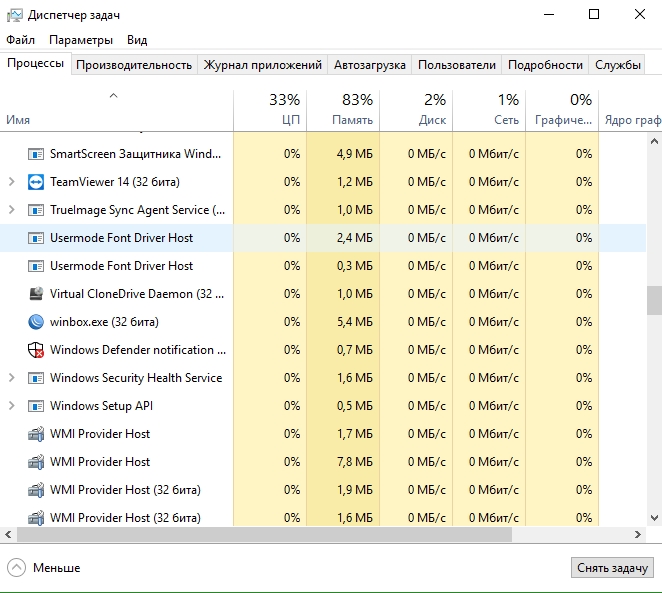
Task: Click the icon of Usermode Font Driver Host using 0,3 МБ
Action: point(36,266)
